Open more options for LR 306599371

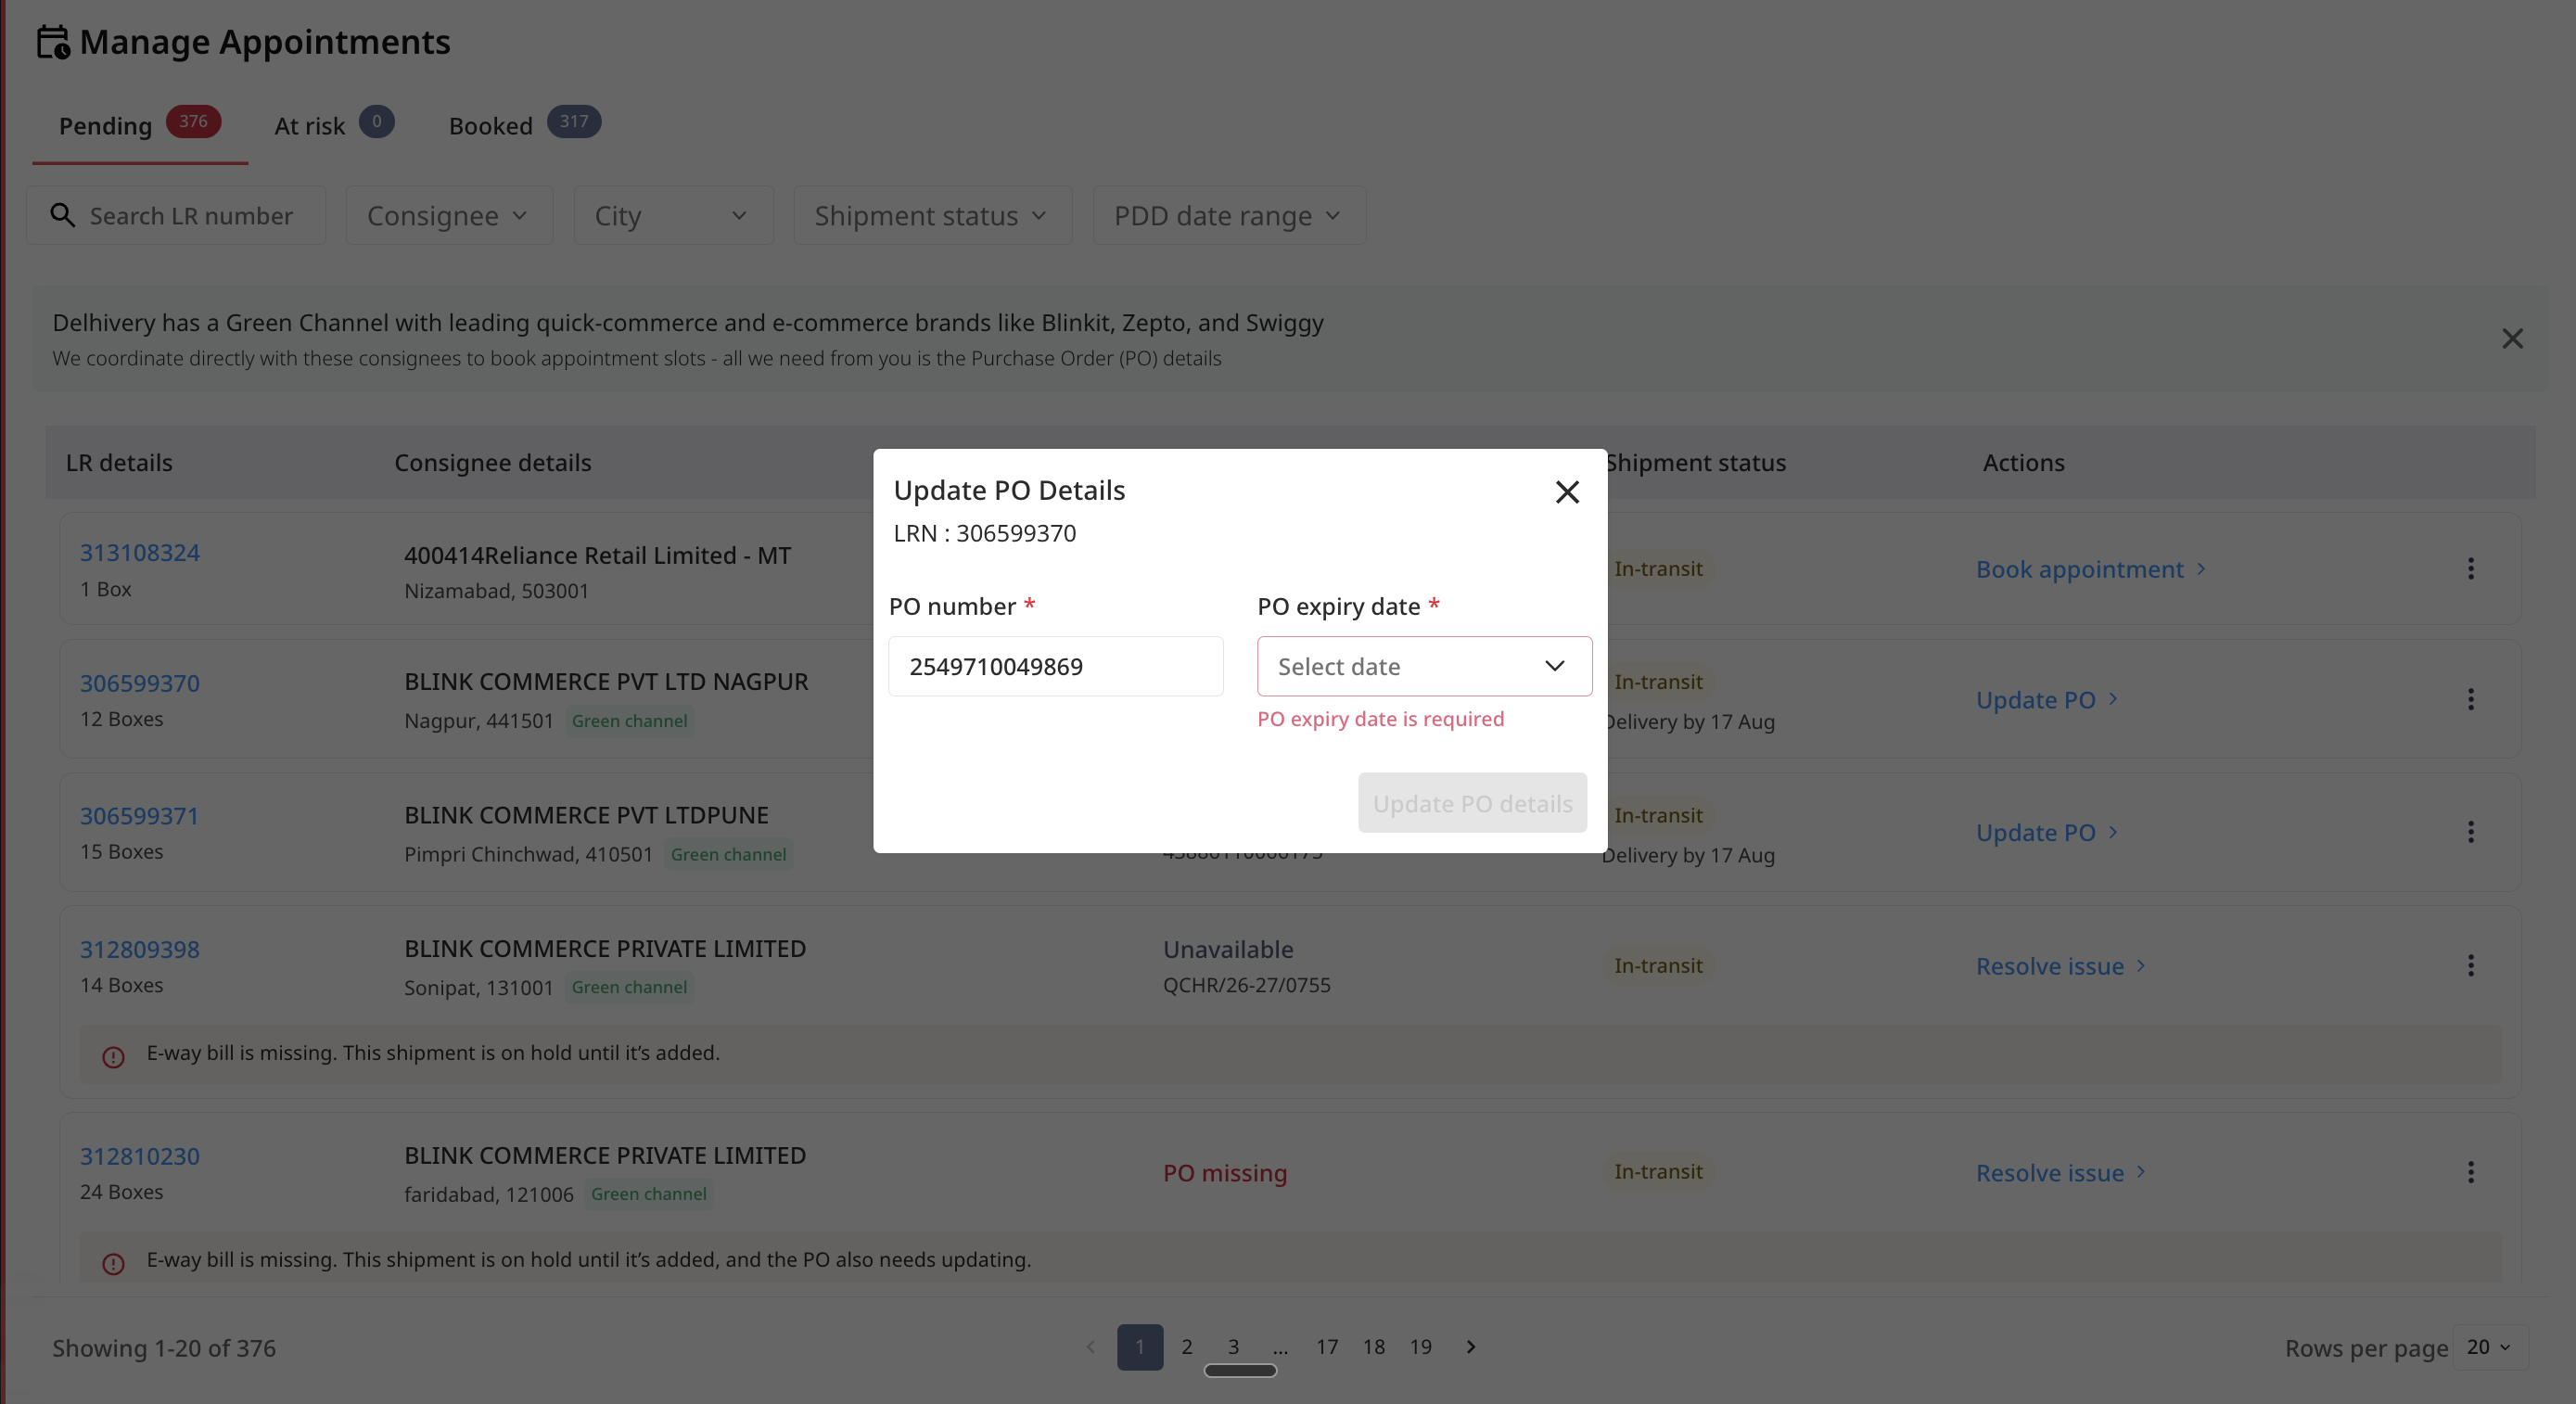[2470, 832]
